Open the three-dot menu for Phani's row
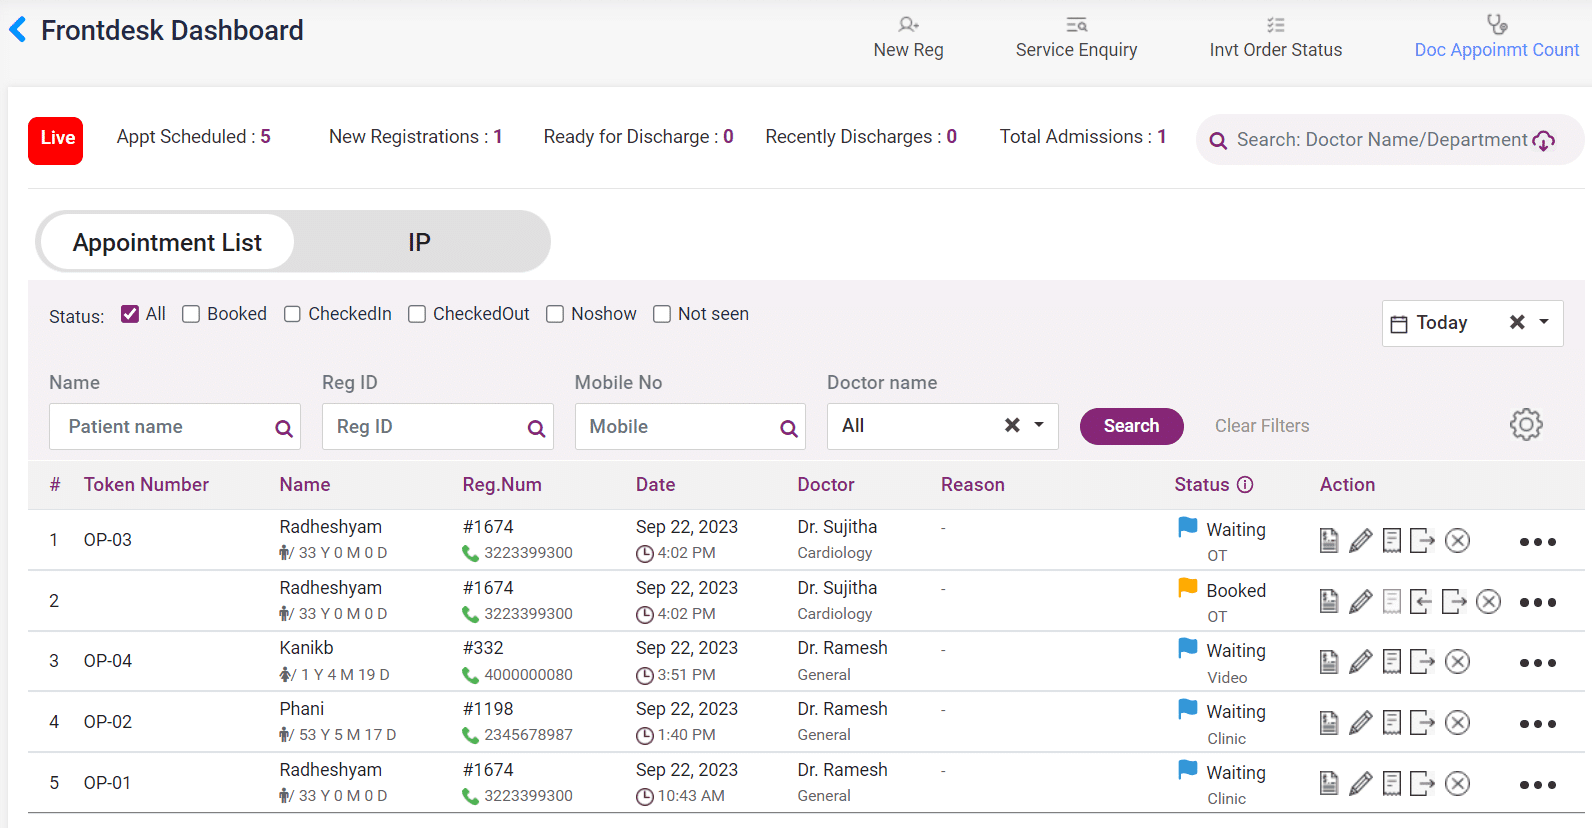Image resolution: width=1592 pixels, height=828 pixels. point(1537,723)
